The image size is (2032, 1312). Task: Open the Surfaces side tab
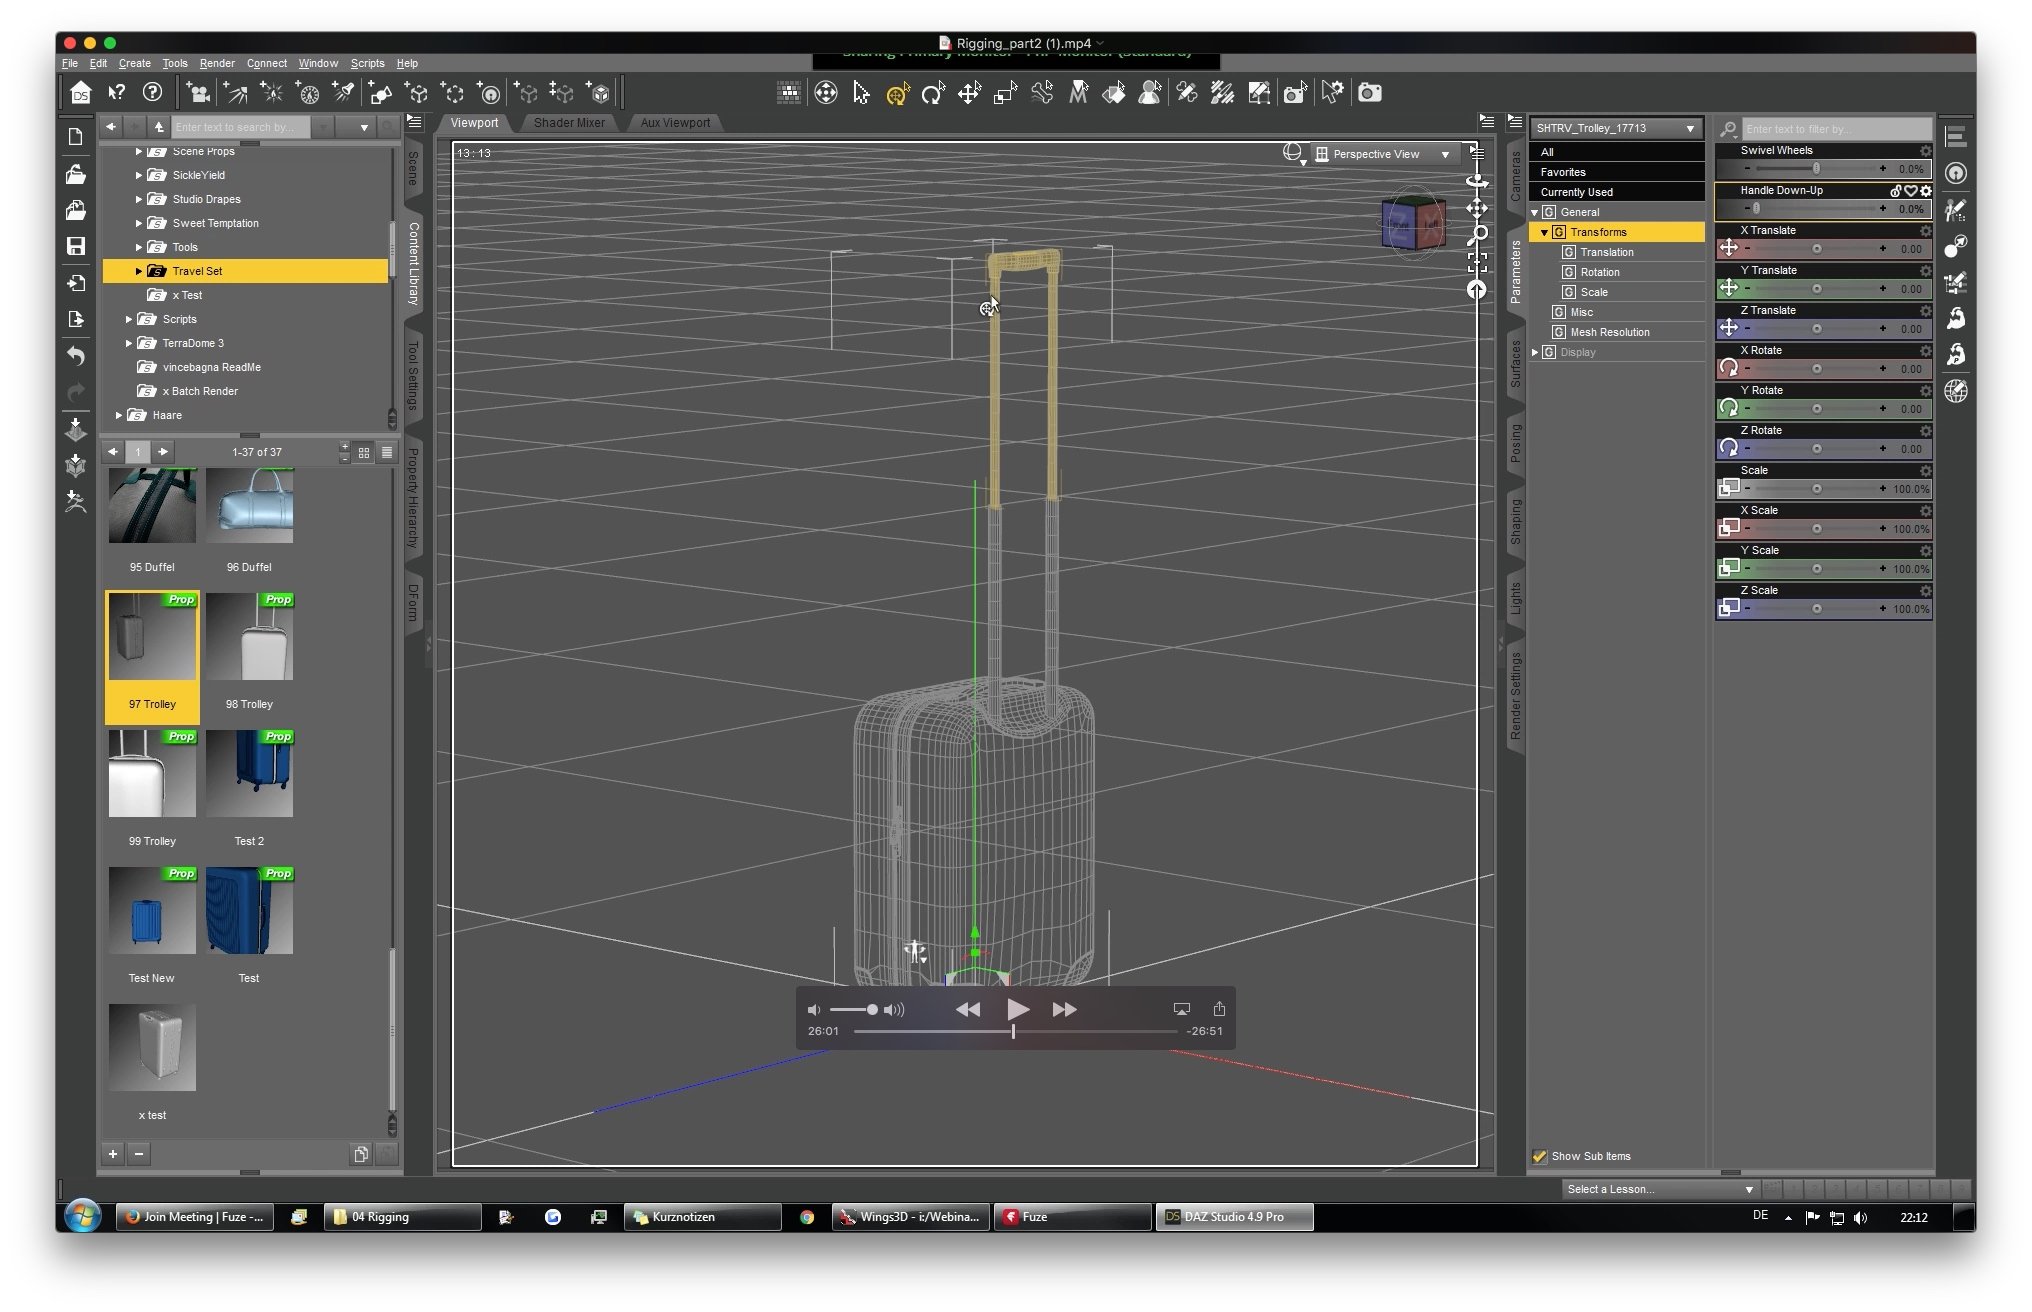tap(1515, 364)
